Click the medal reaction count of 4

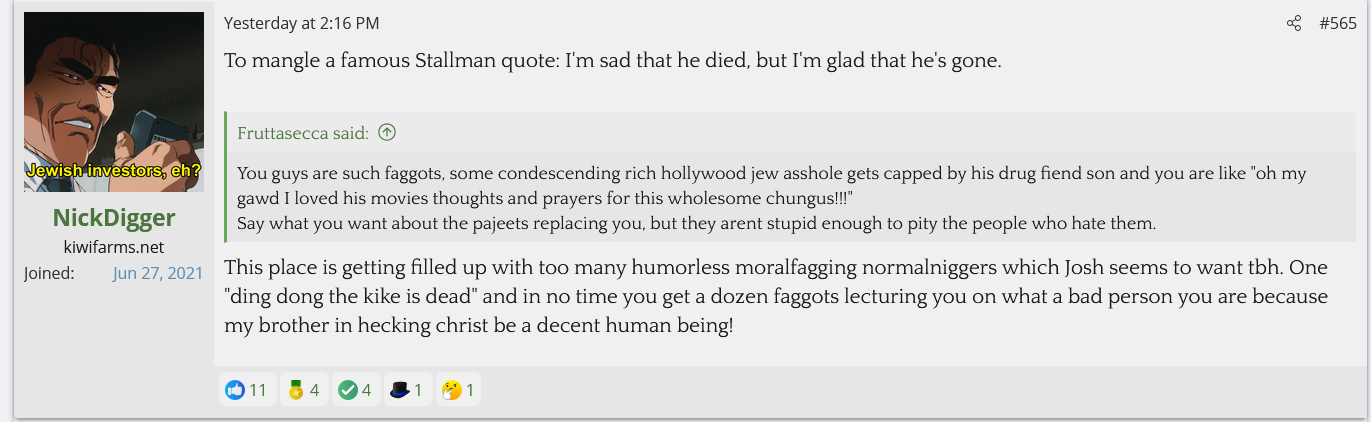coord(314,390)
